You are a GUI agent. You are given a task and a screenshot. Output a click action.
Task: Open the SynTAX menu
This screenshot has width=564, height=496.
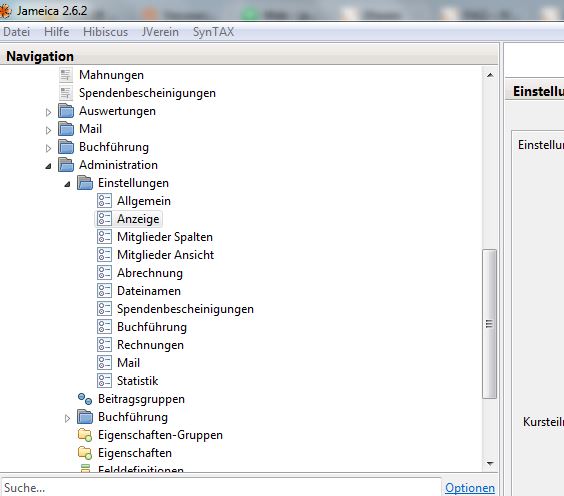(x=213, y=32)
